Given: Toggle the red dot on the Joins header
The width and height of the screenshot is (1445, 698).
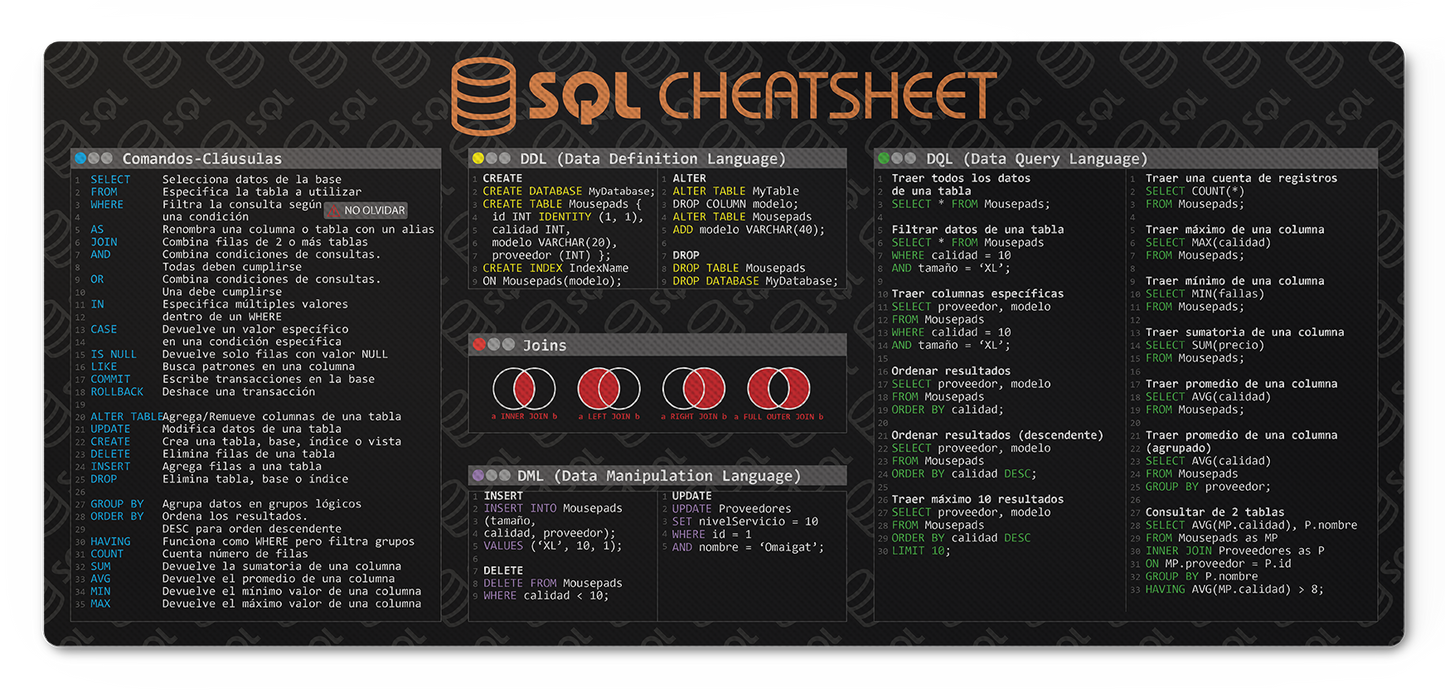Looking at the screenshot, I should click(x=481, y=345).
